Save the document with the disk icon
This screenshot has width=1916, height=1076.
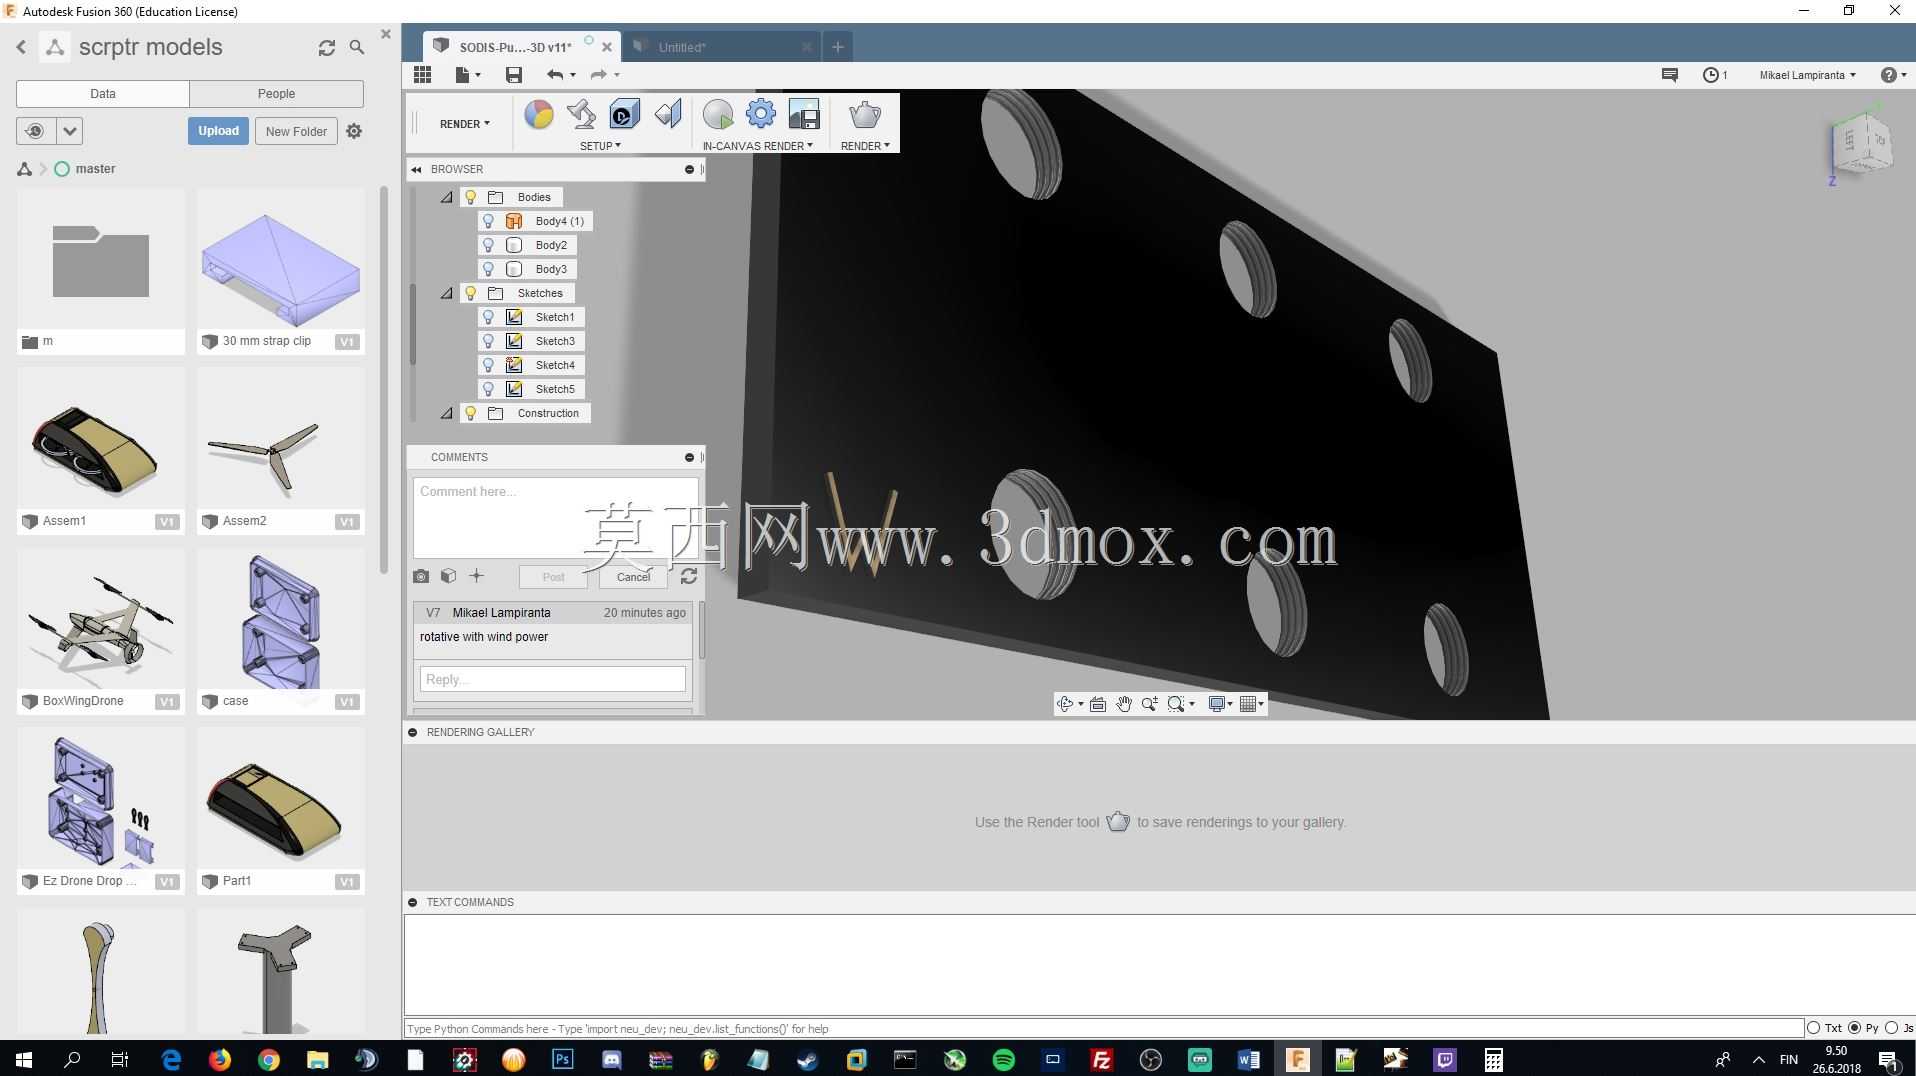click(514, 75)
